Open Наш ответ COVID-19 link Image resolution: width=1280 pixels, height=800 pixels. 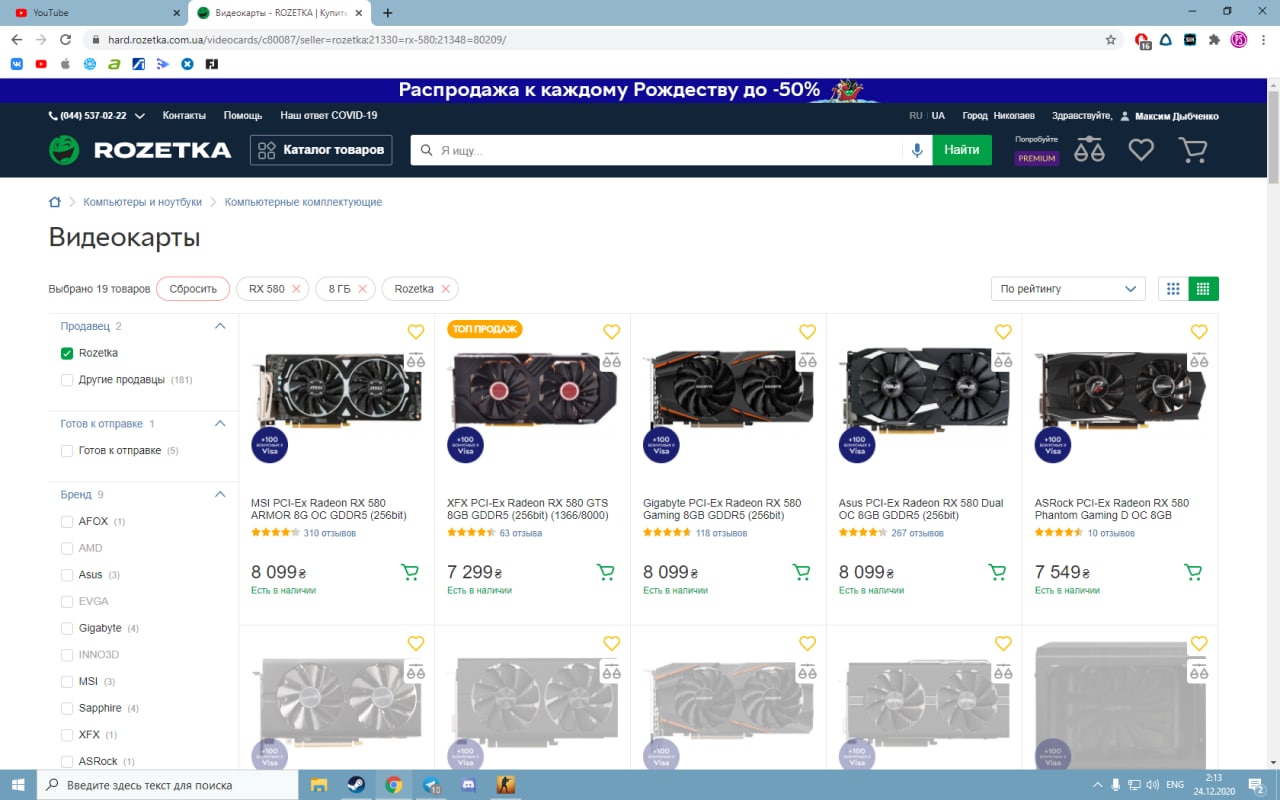[329, 116]
